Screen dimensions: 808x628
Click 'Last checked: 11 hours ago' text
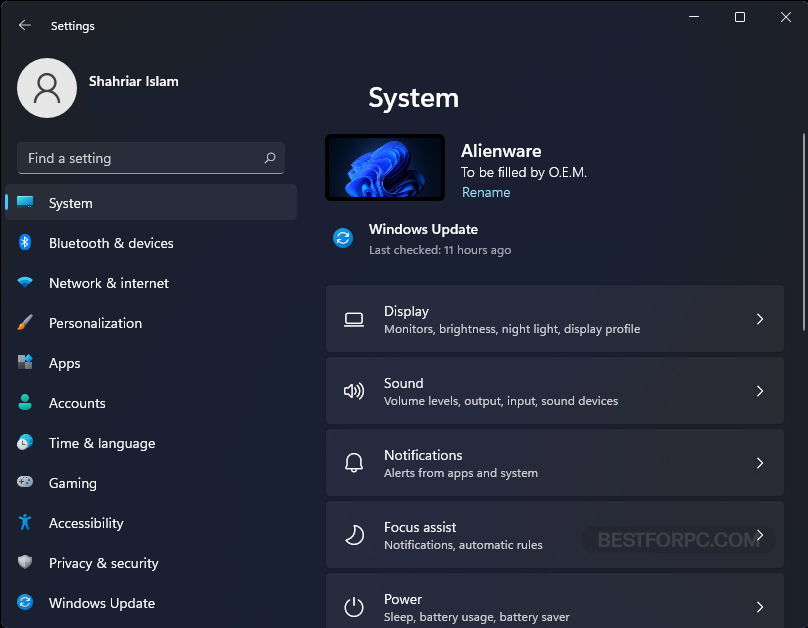tap(440, 250)
